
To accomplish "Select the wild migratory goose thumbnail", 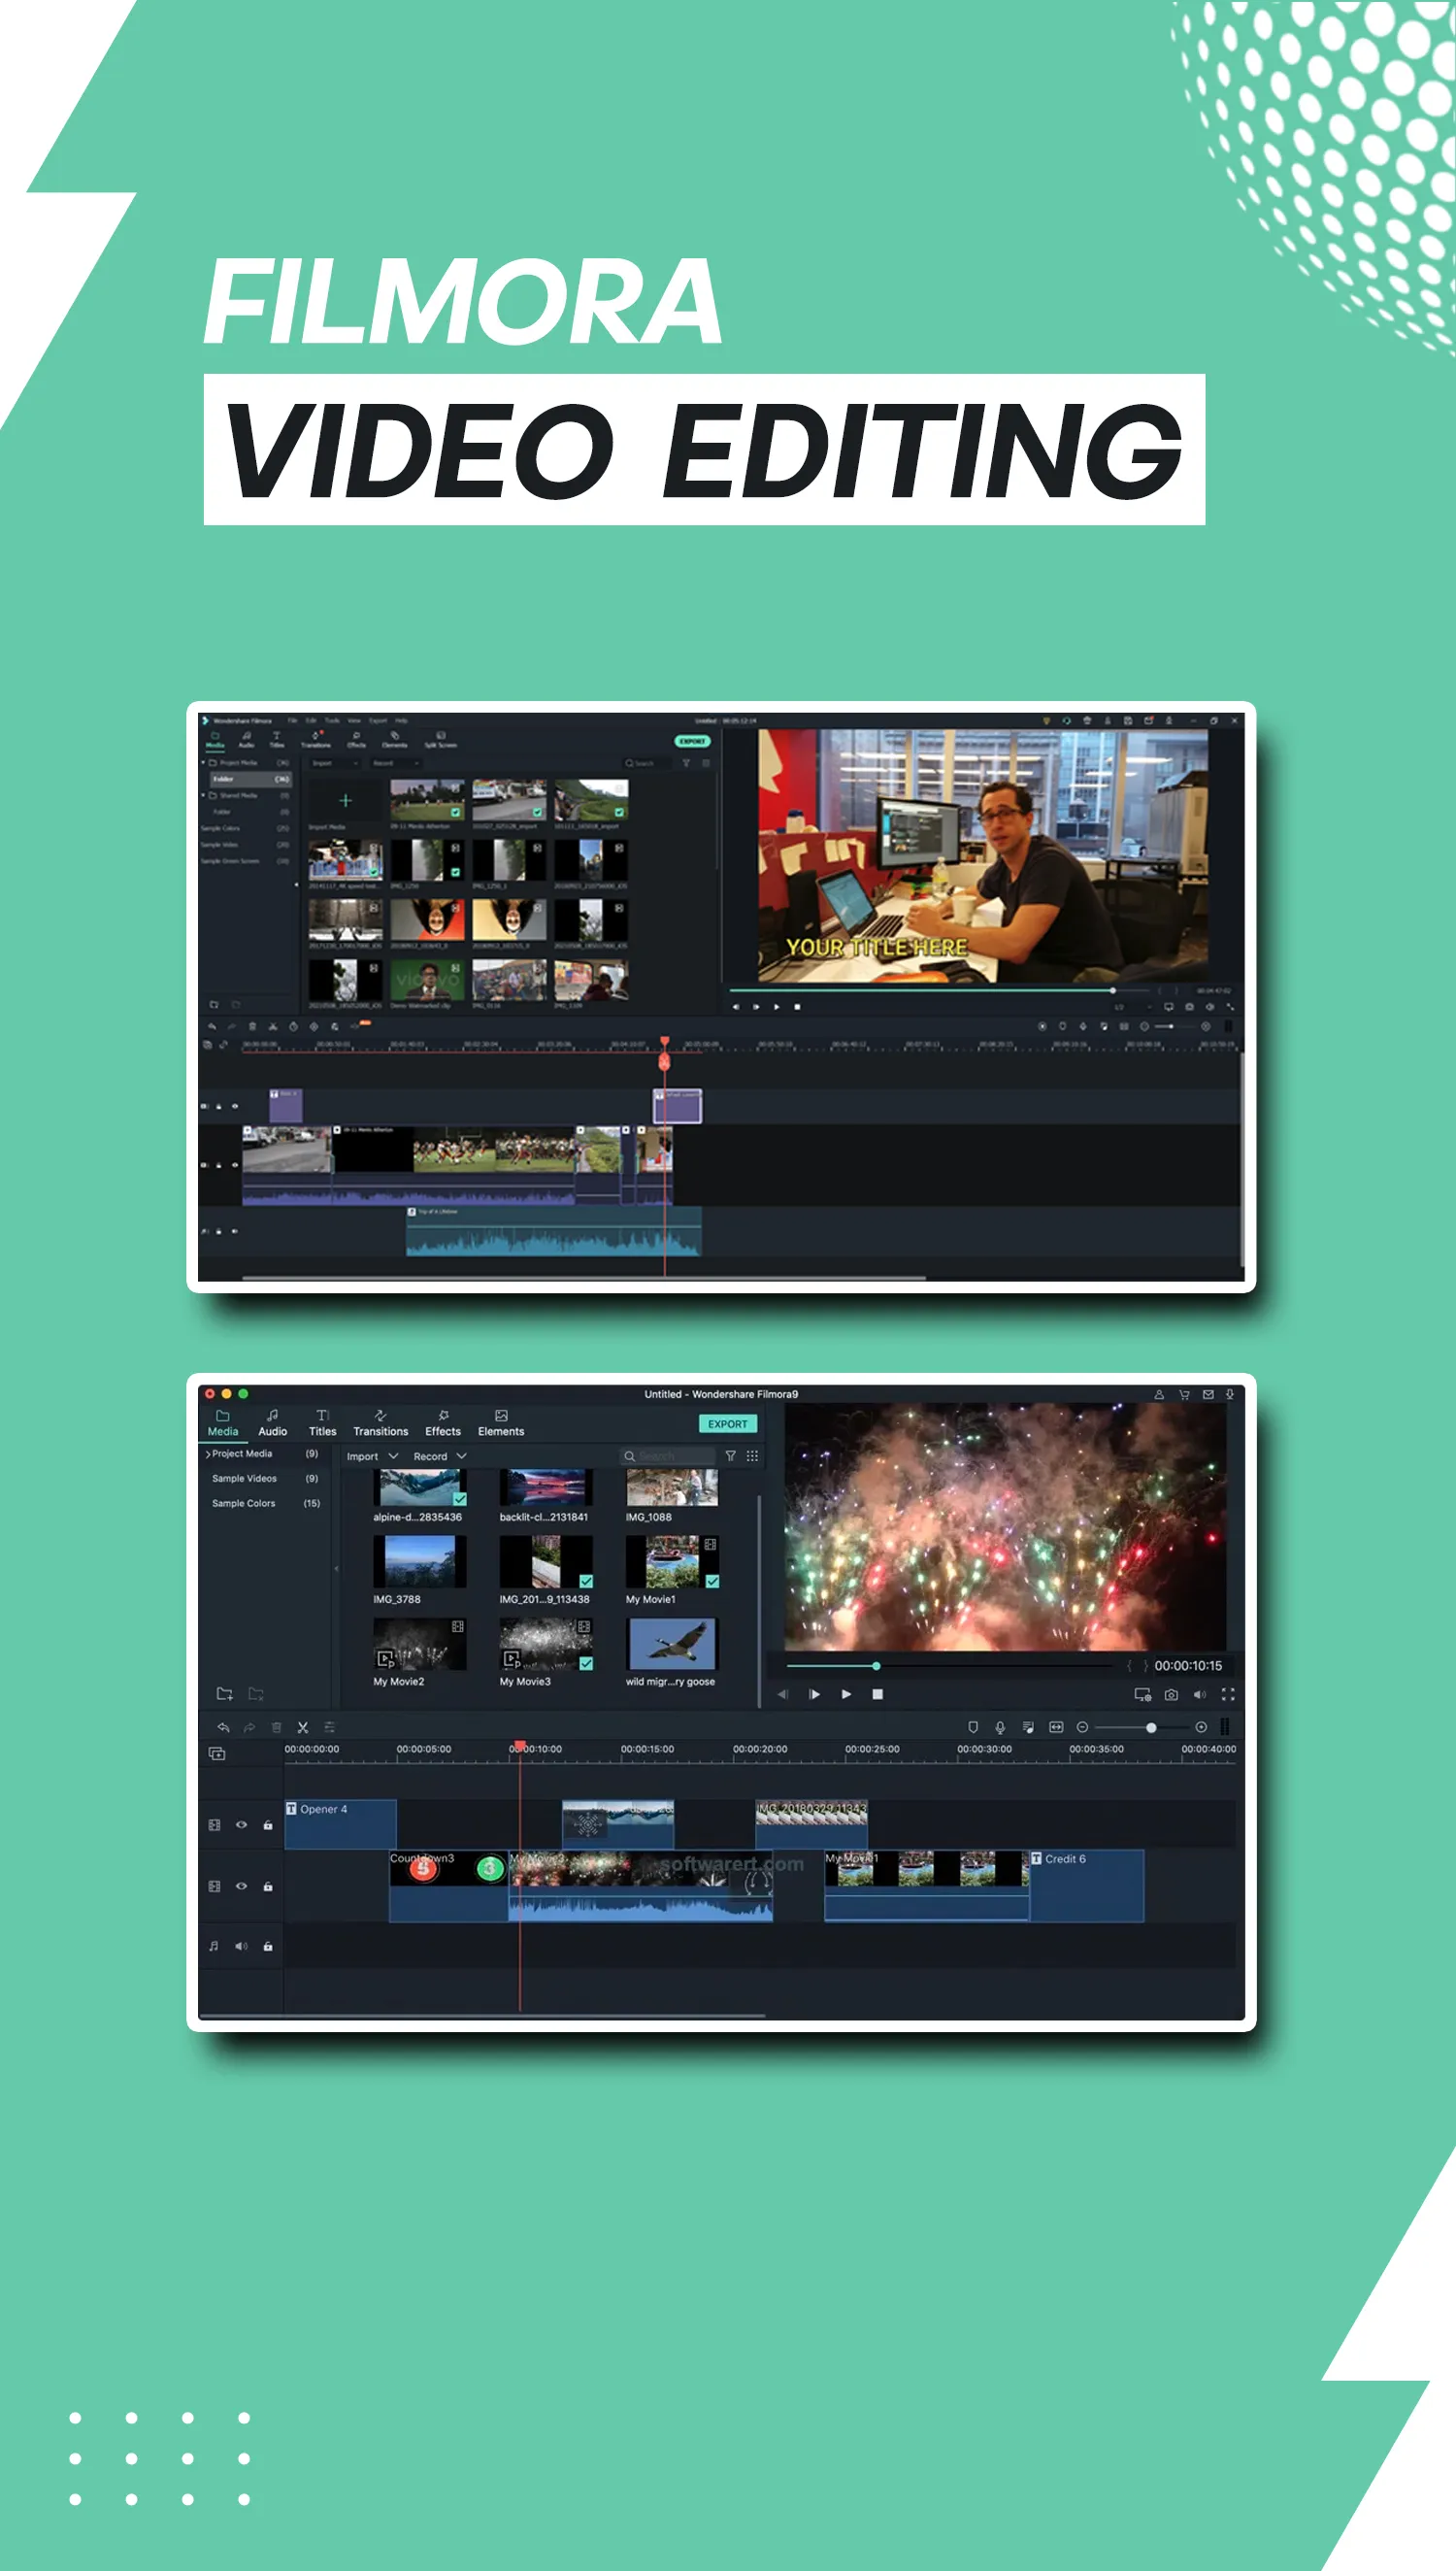I will (671, 1644).
